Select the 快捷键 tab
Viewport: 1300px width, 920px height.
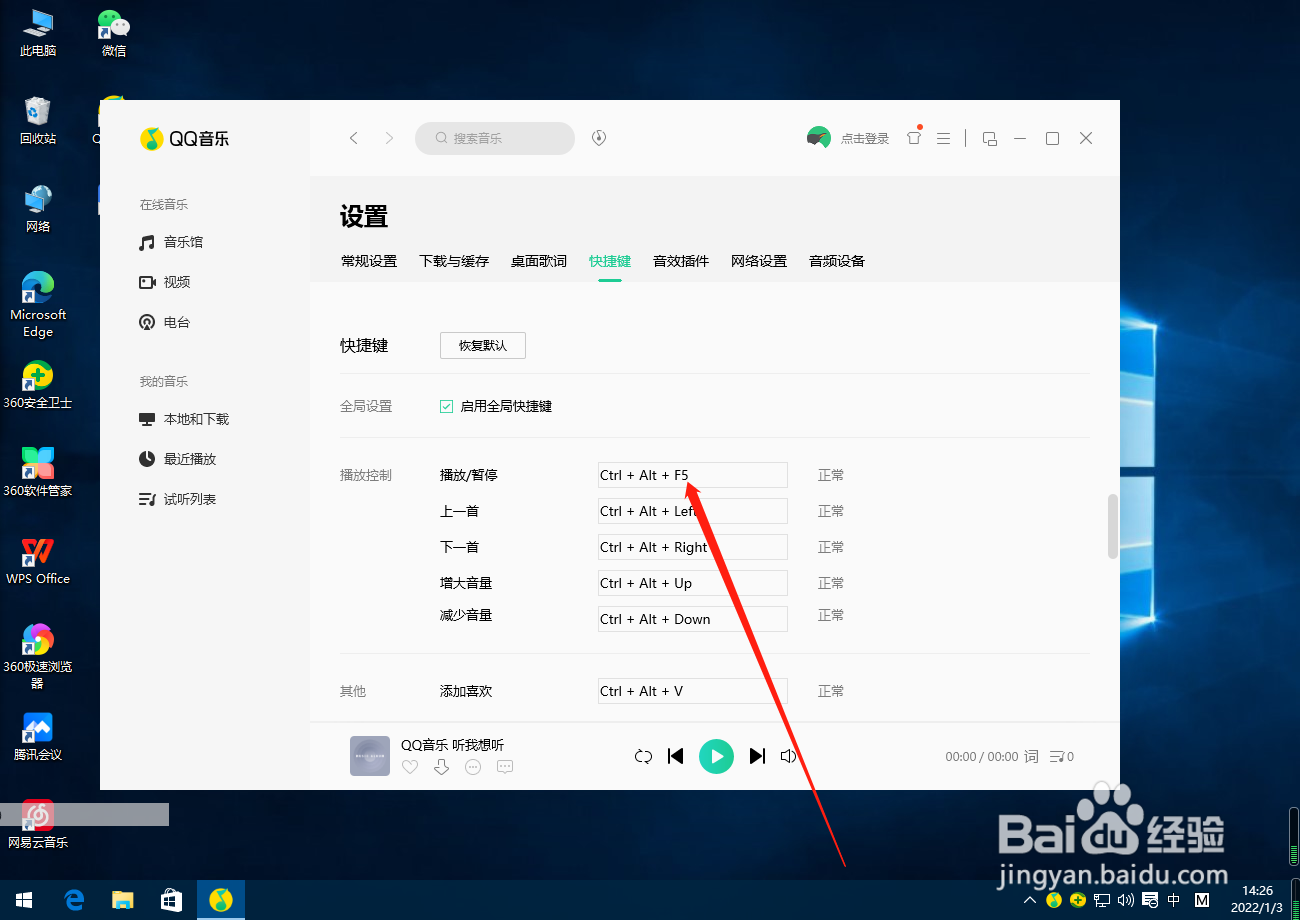(x=610, y=261)
